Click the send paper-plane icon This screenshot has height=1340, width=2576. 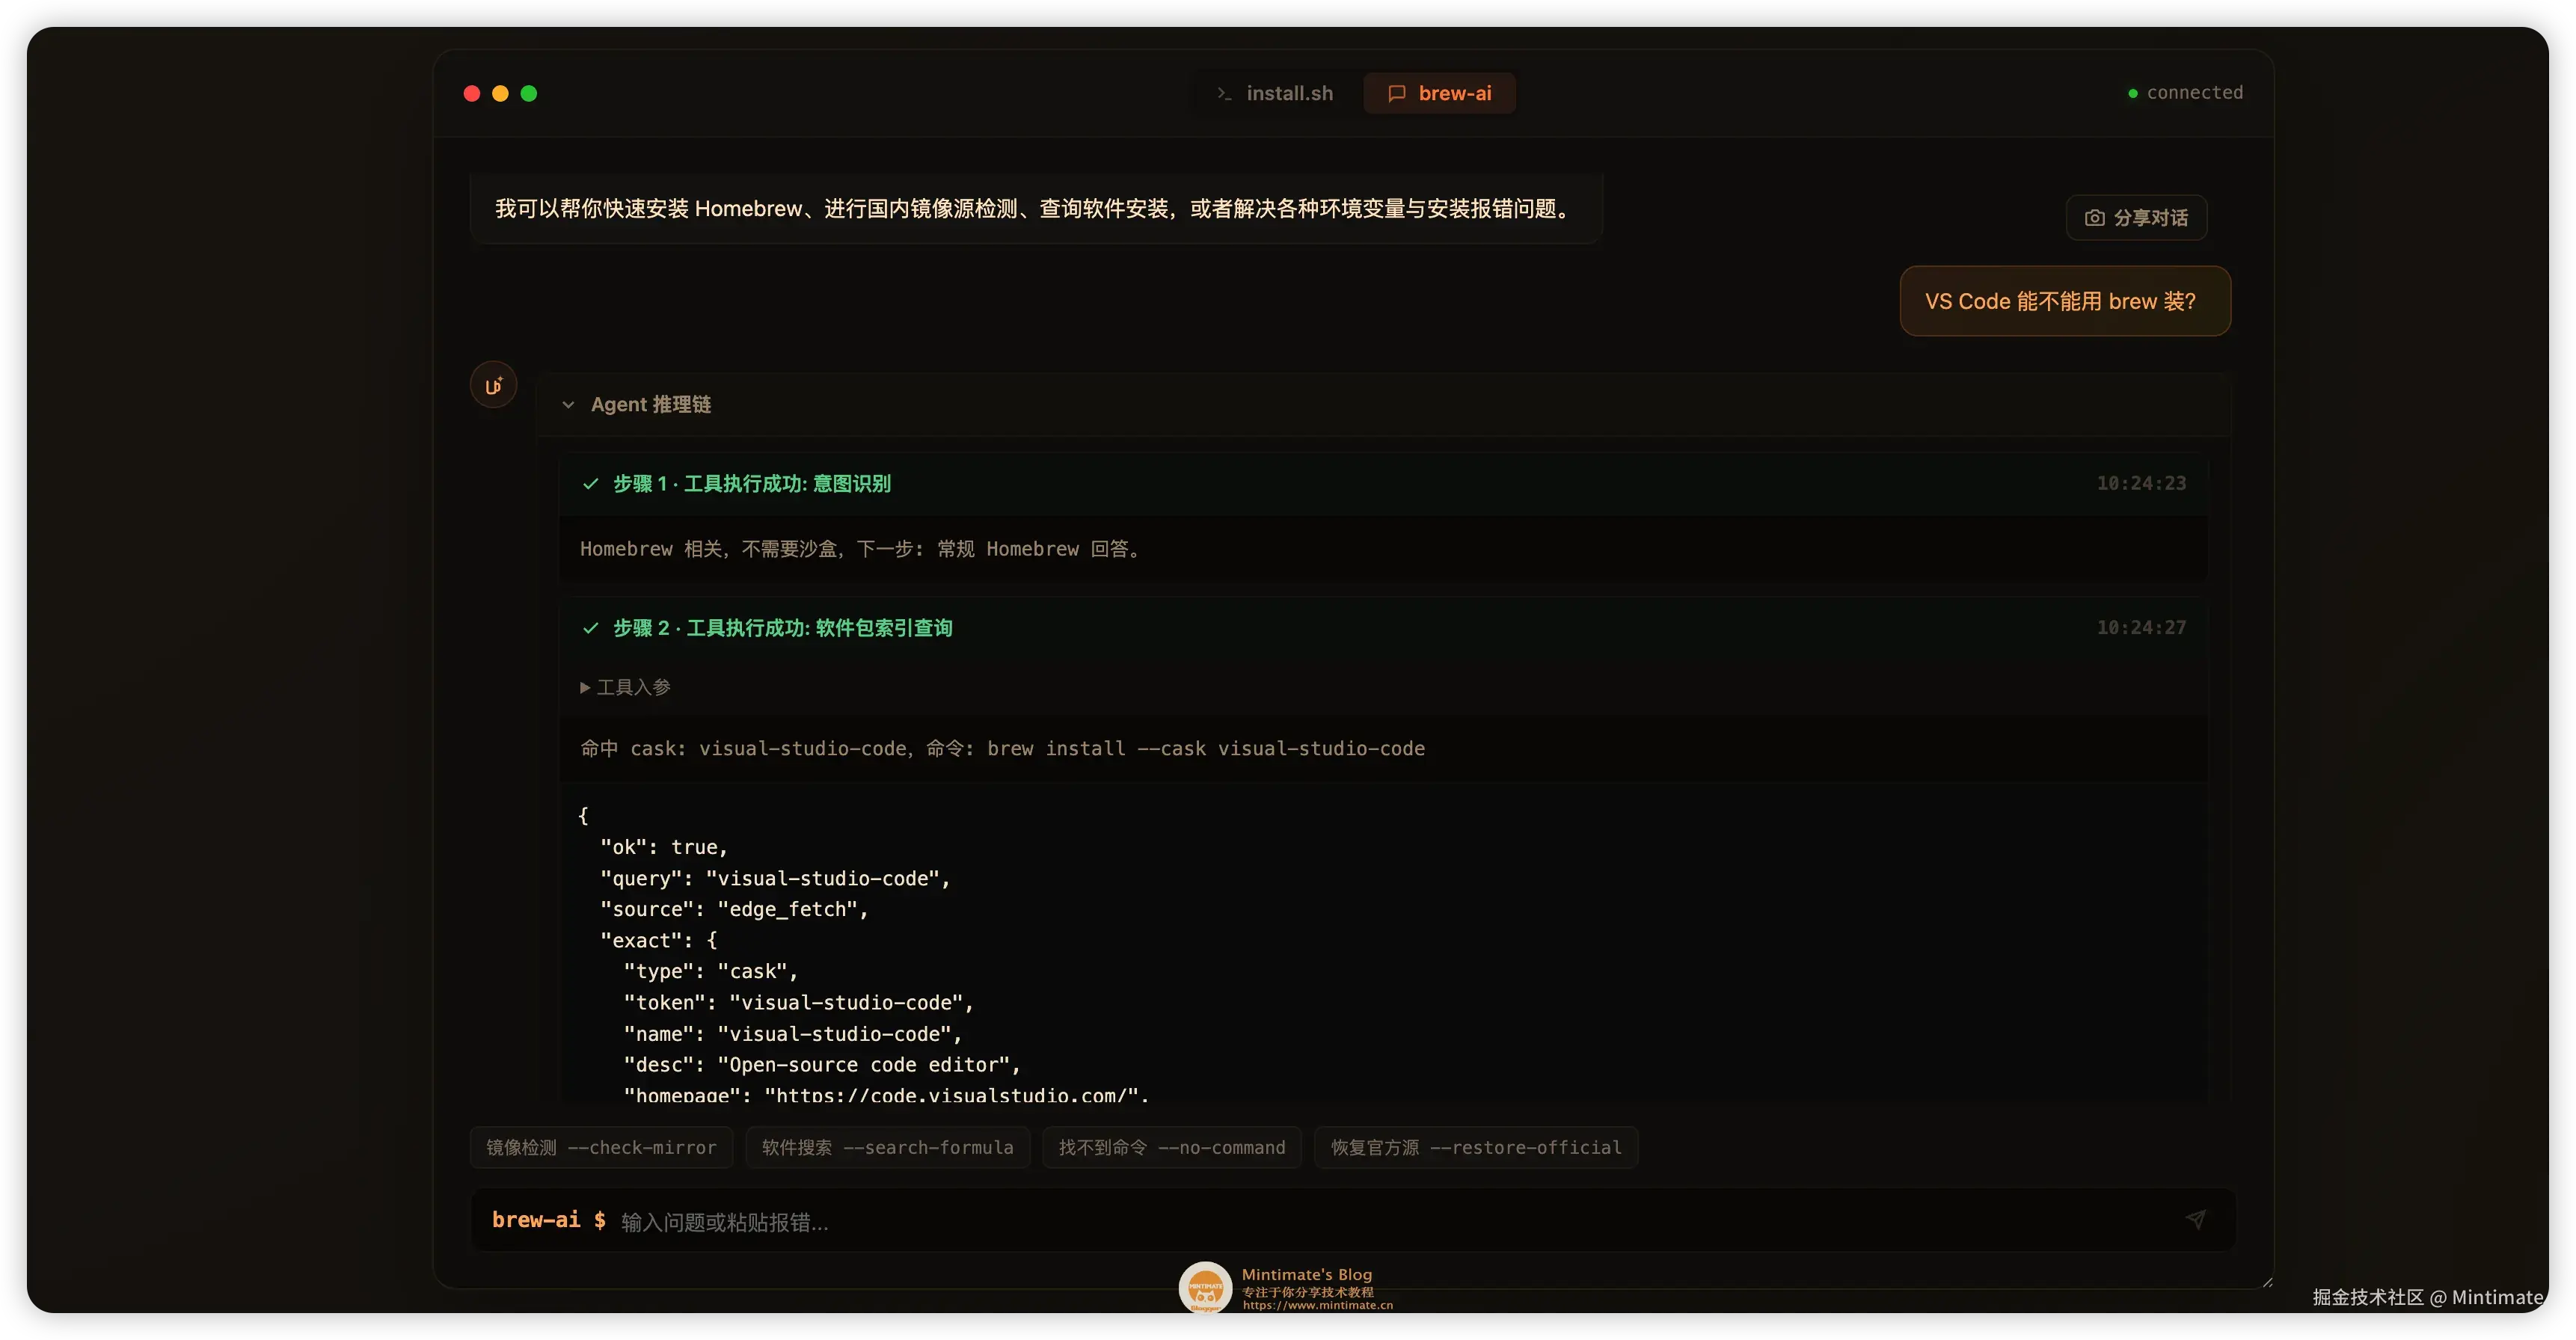pyautogui.click(x=2195, y=1219)
